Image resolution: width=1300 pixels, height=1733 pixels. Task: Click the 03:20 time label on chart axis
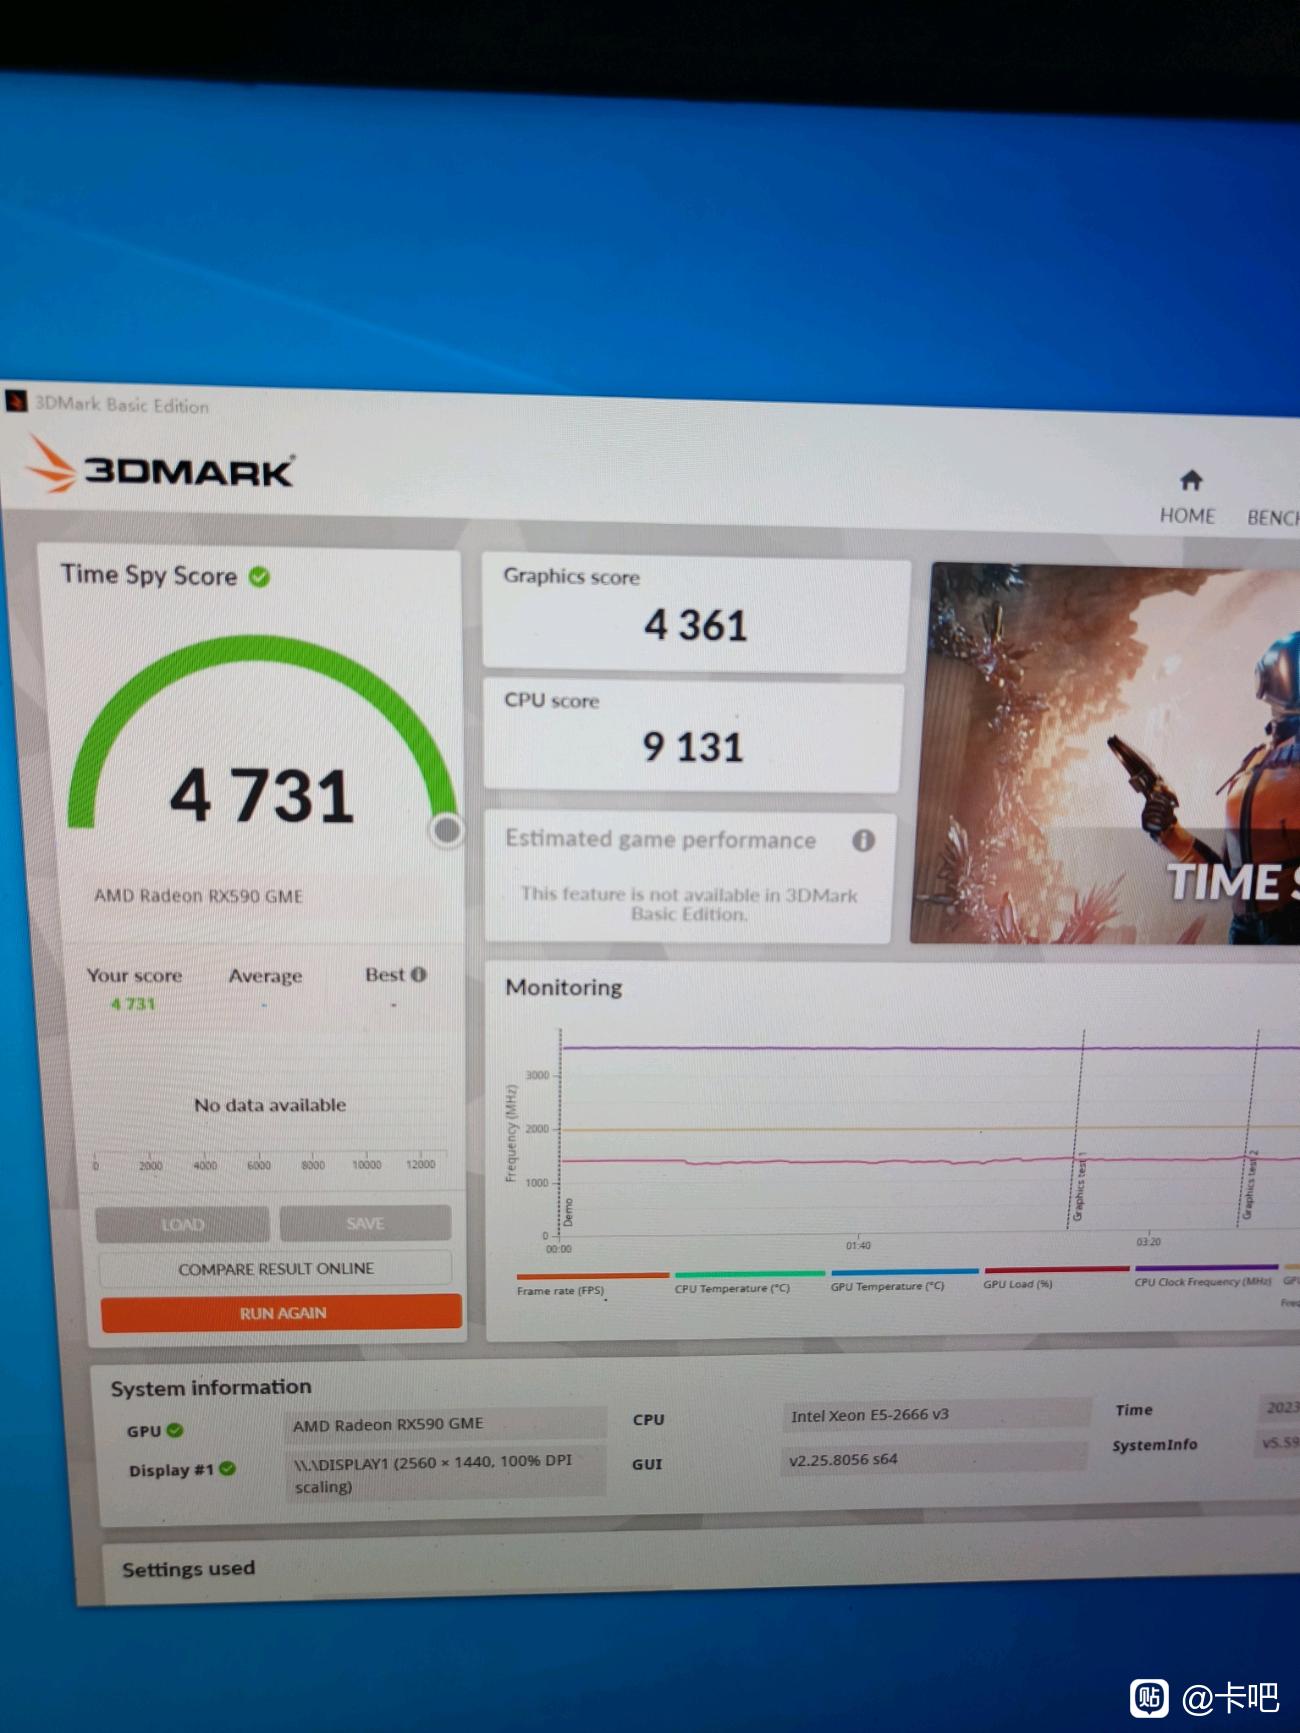coord(1148,1242)
